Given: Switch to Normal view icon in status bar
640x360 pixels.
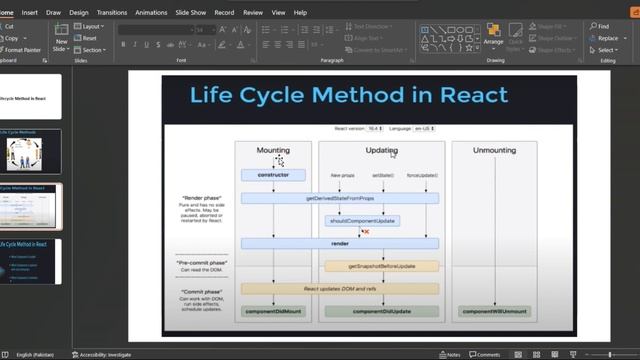Looking at the screenshot, I should pyautogui.click(x=518, y=355).
